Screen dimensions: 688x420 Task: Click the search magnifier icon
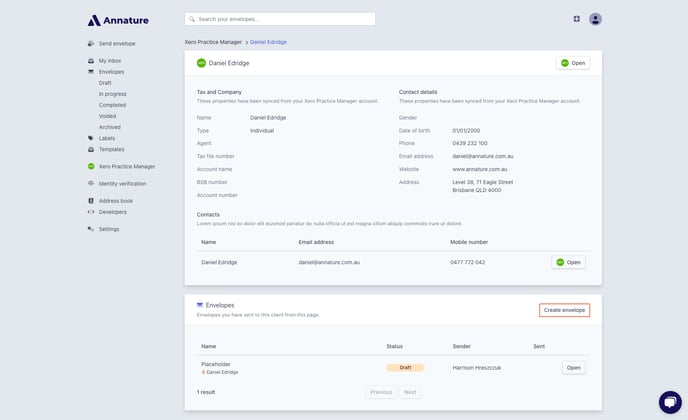pyautogui.click(x=192, y=19)
